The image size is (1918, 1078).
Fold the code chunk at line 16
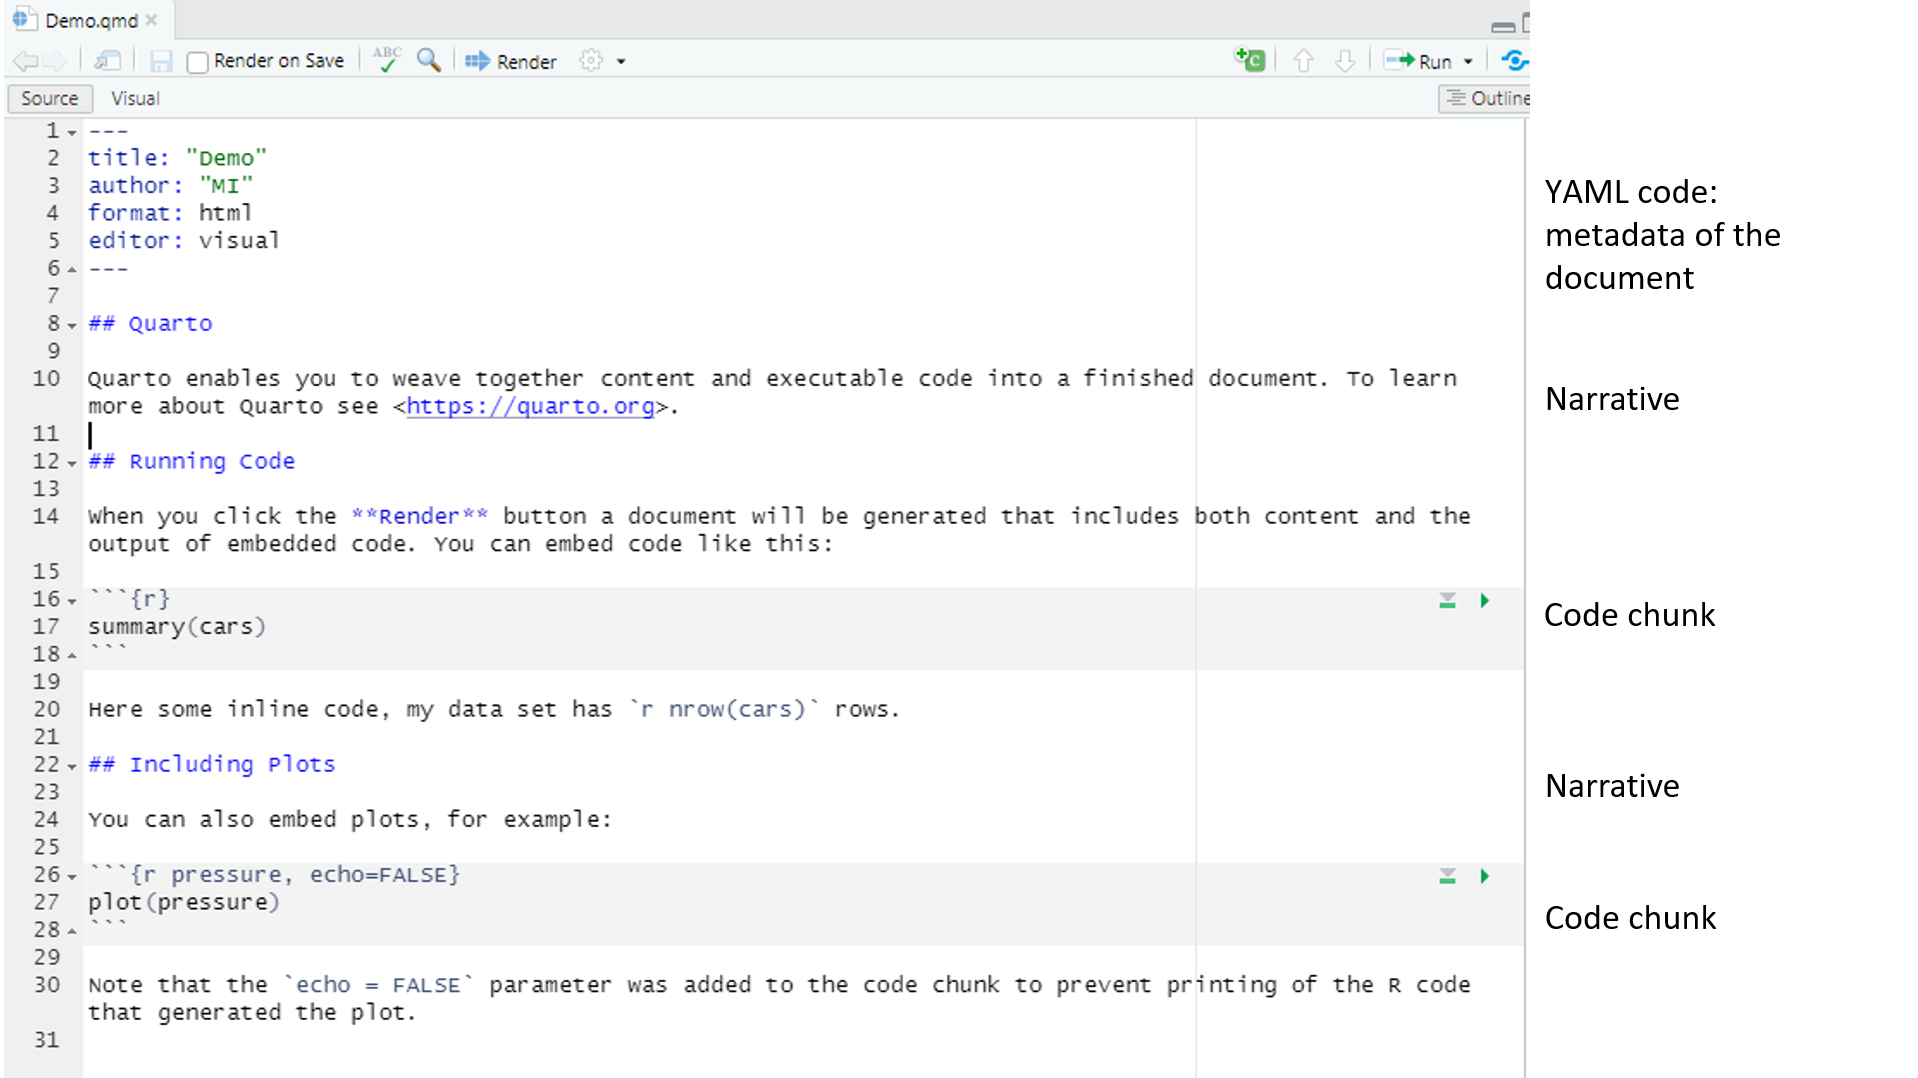click(x=72, y=601)
